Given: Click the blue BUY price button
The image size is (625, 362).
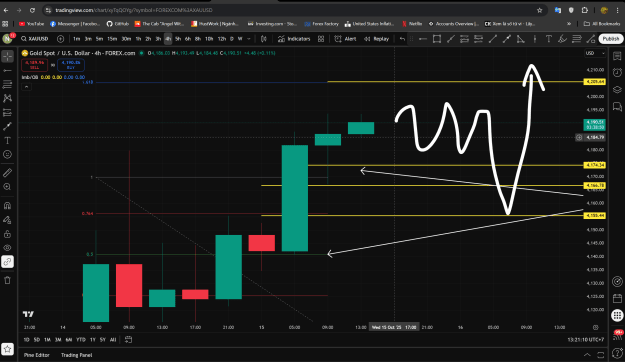Looking at the screenshot, I should pyautogui.click(x=71, y=65).
